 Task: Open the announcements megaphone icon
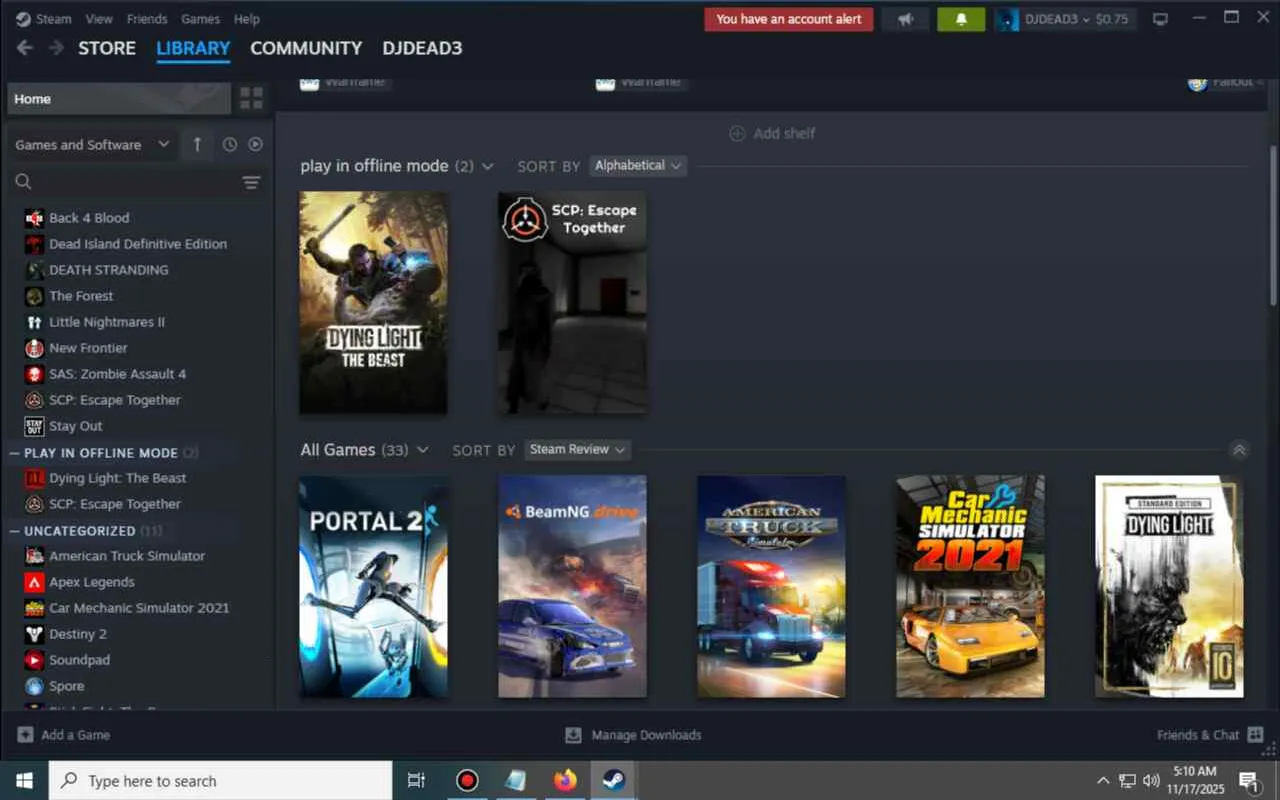(x=905, y=19)
